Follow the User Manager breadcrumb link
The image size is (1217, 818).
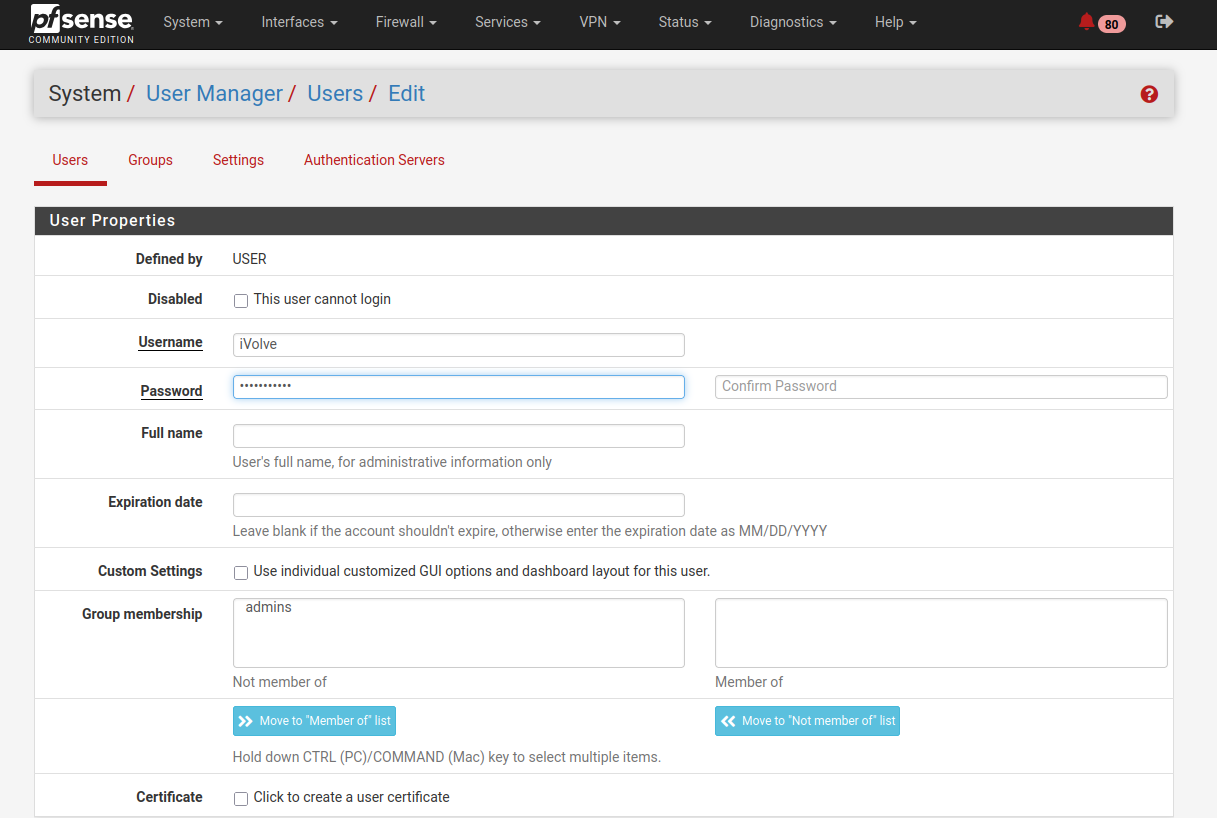click(x=214, y=94)
